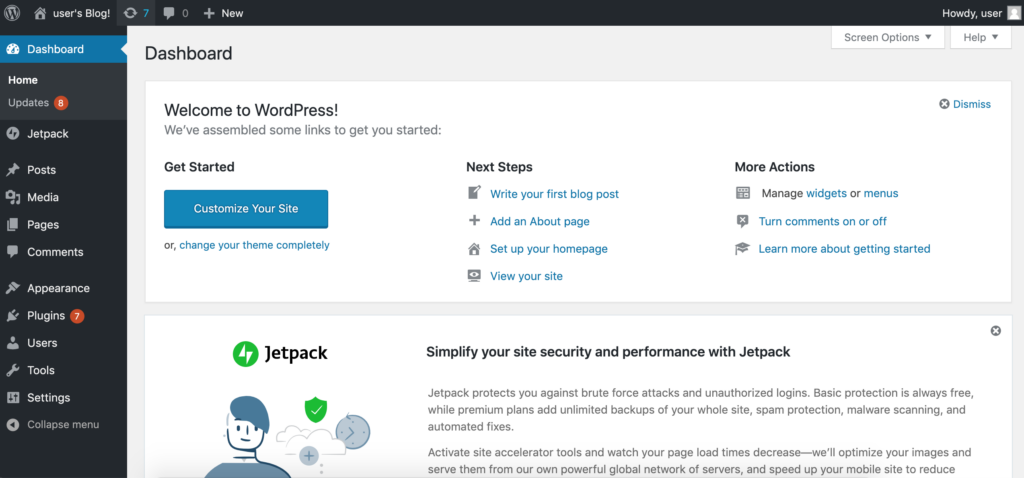The image size is (1024, 478).
Task: Open the New content menu
Action: (223, 13)
